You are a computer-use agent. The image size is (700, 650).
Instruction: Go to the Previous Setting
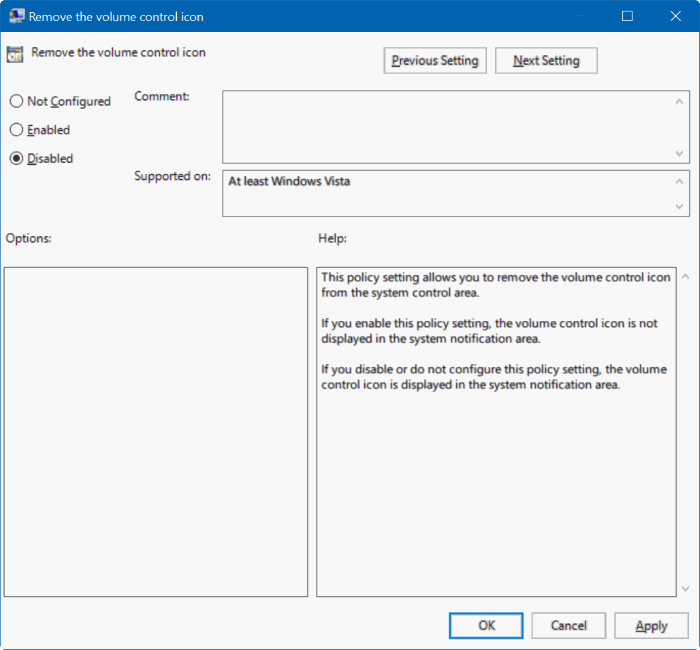[x=435, y=61]
